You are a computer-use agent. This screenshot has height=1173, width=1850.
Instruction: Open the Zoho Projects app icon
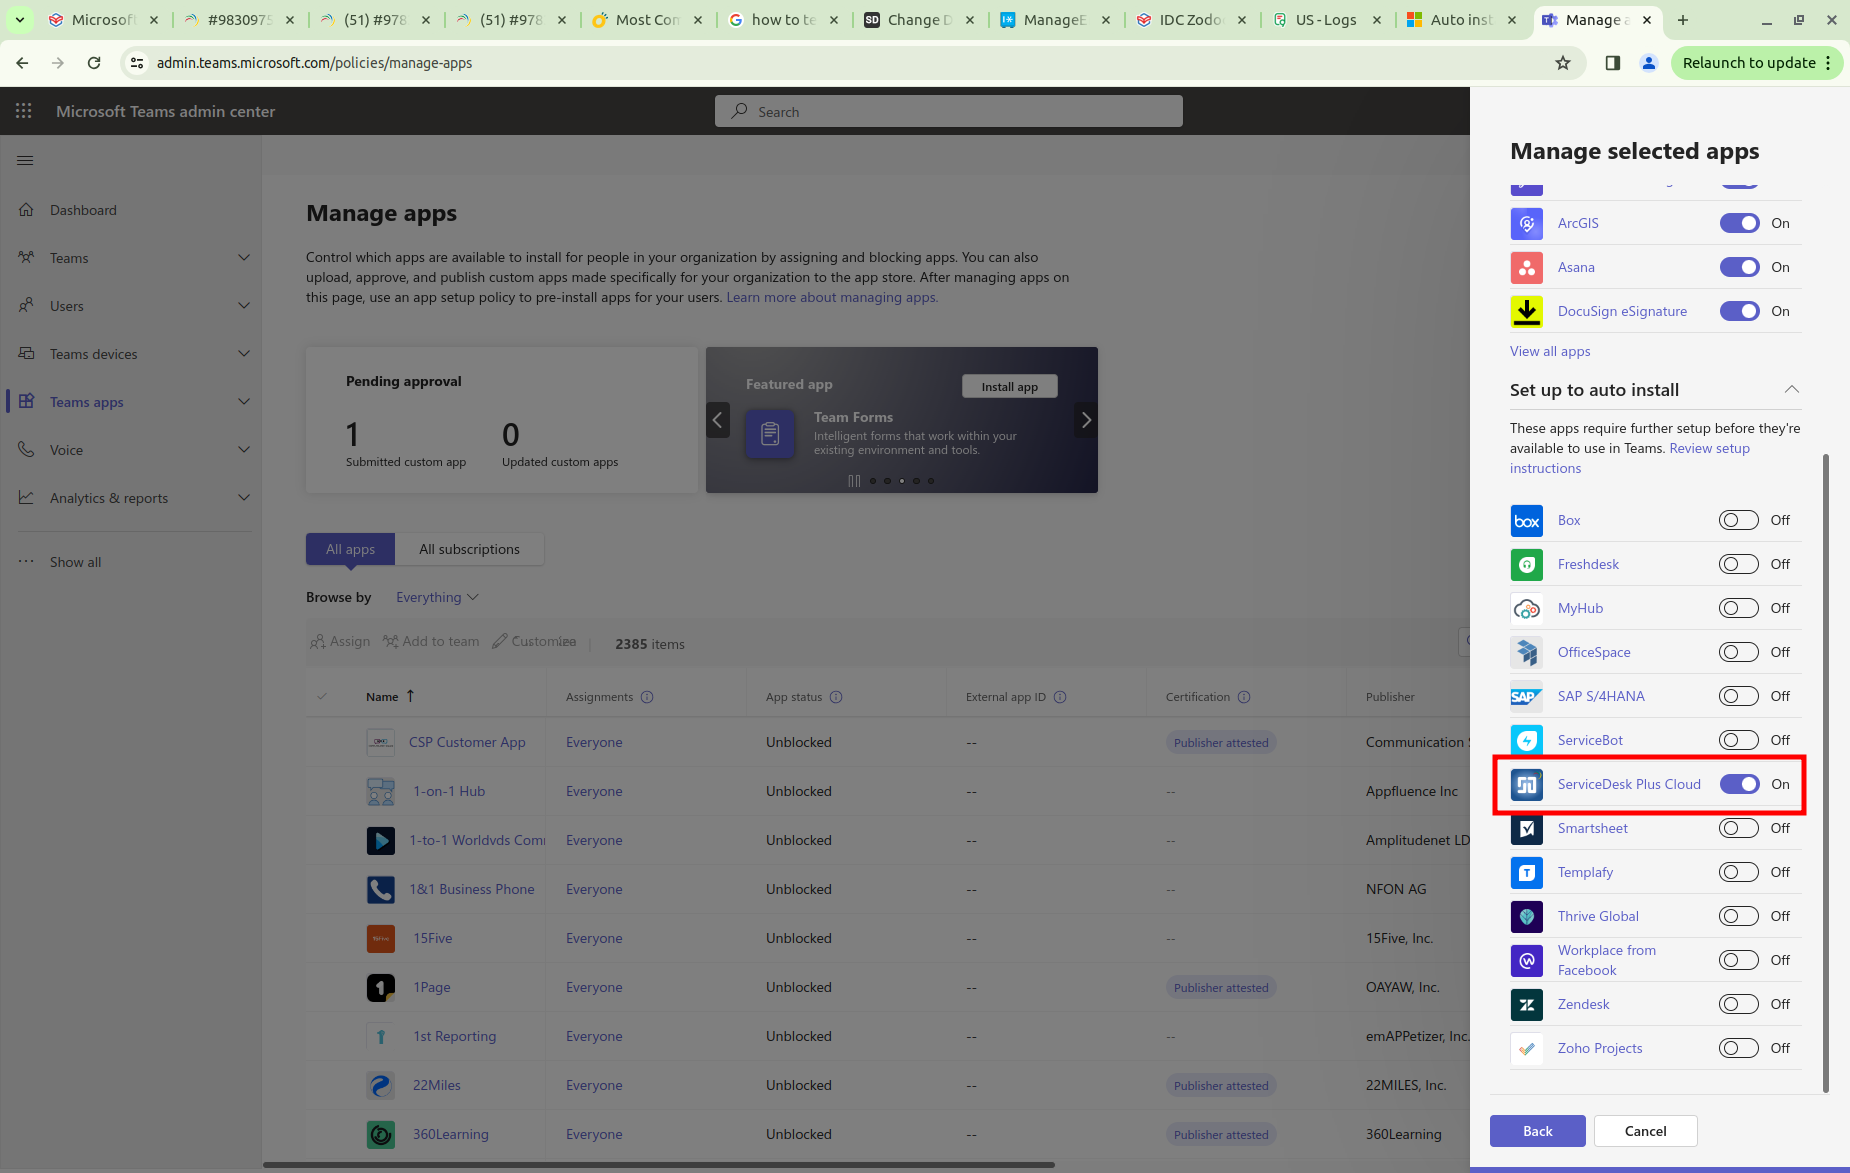point(1526,1048)
